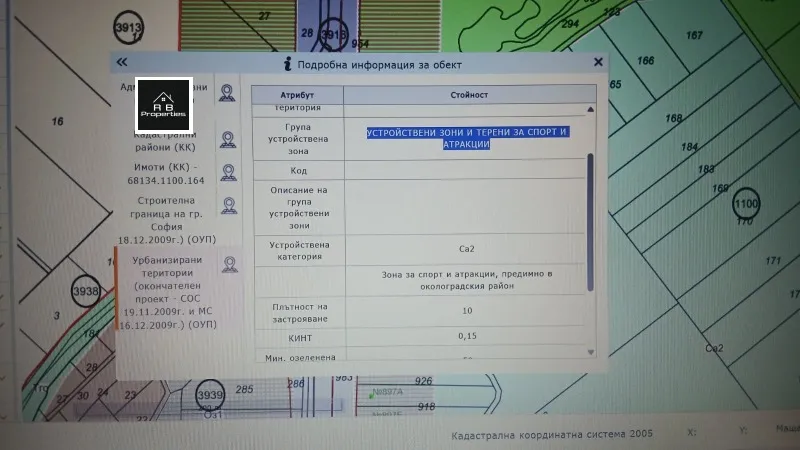Select the Имоти (КК) - 68134.1100.164 layer
The image size is (800, 450).
point(169,173)
